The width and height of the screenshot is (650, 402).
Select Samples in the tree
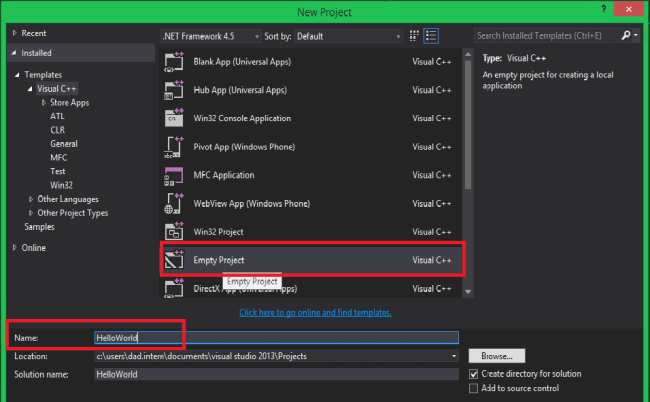(x=39, y=227)
